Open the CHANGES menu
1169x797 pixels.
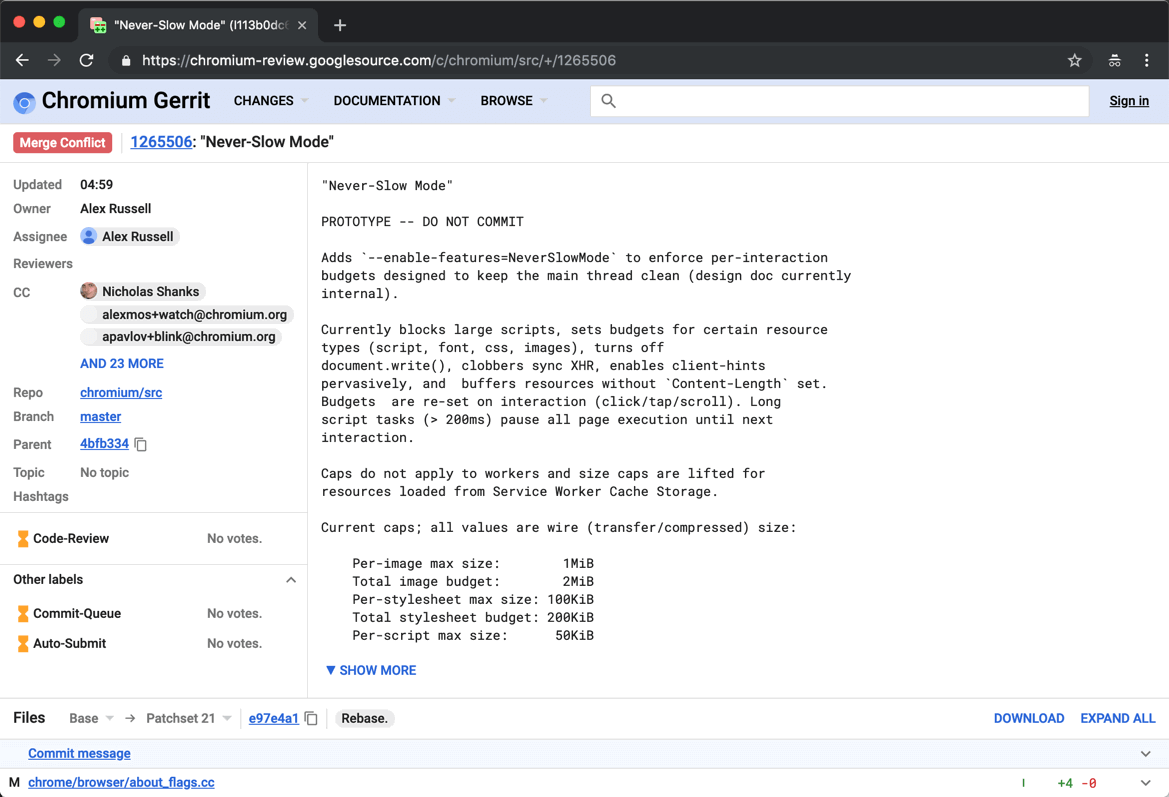coord(271,101)
